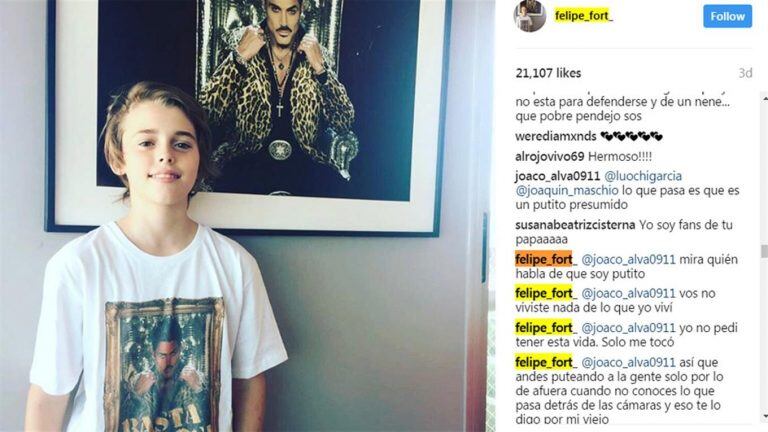The image size is (768, 432).
Task: Click @joaco_alva0911 mention in 'yo no pedi' comment
Action: pyautogui.click(x=628, y=328)
